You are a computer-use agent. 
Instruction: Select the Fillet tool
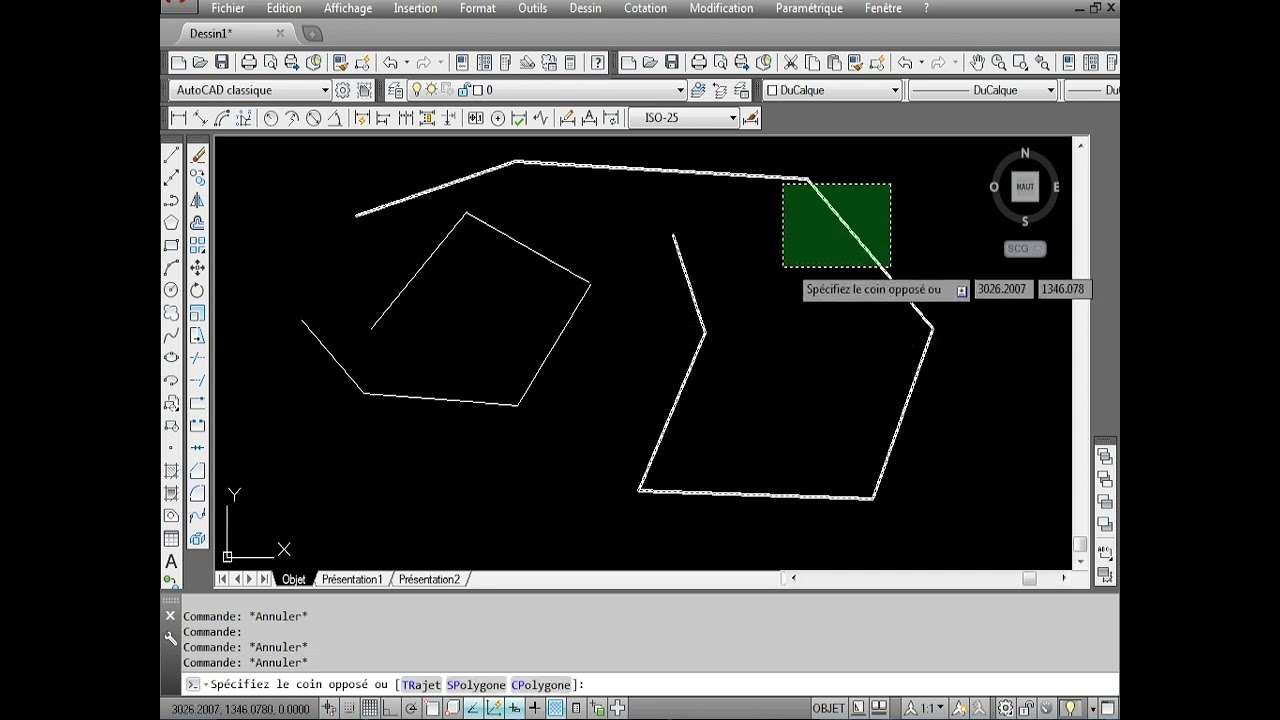[197, 493]
